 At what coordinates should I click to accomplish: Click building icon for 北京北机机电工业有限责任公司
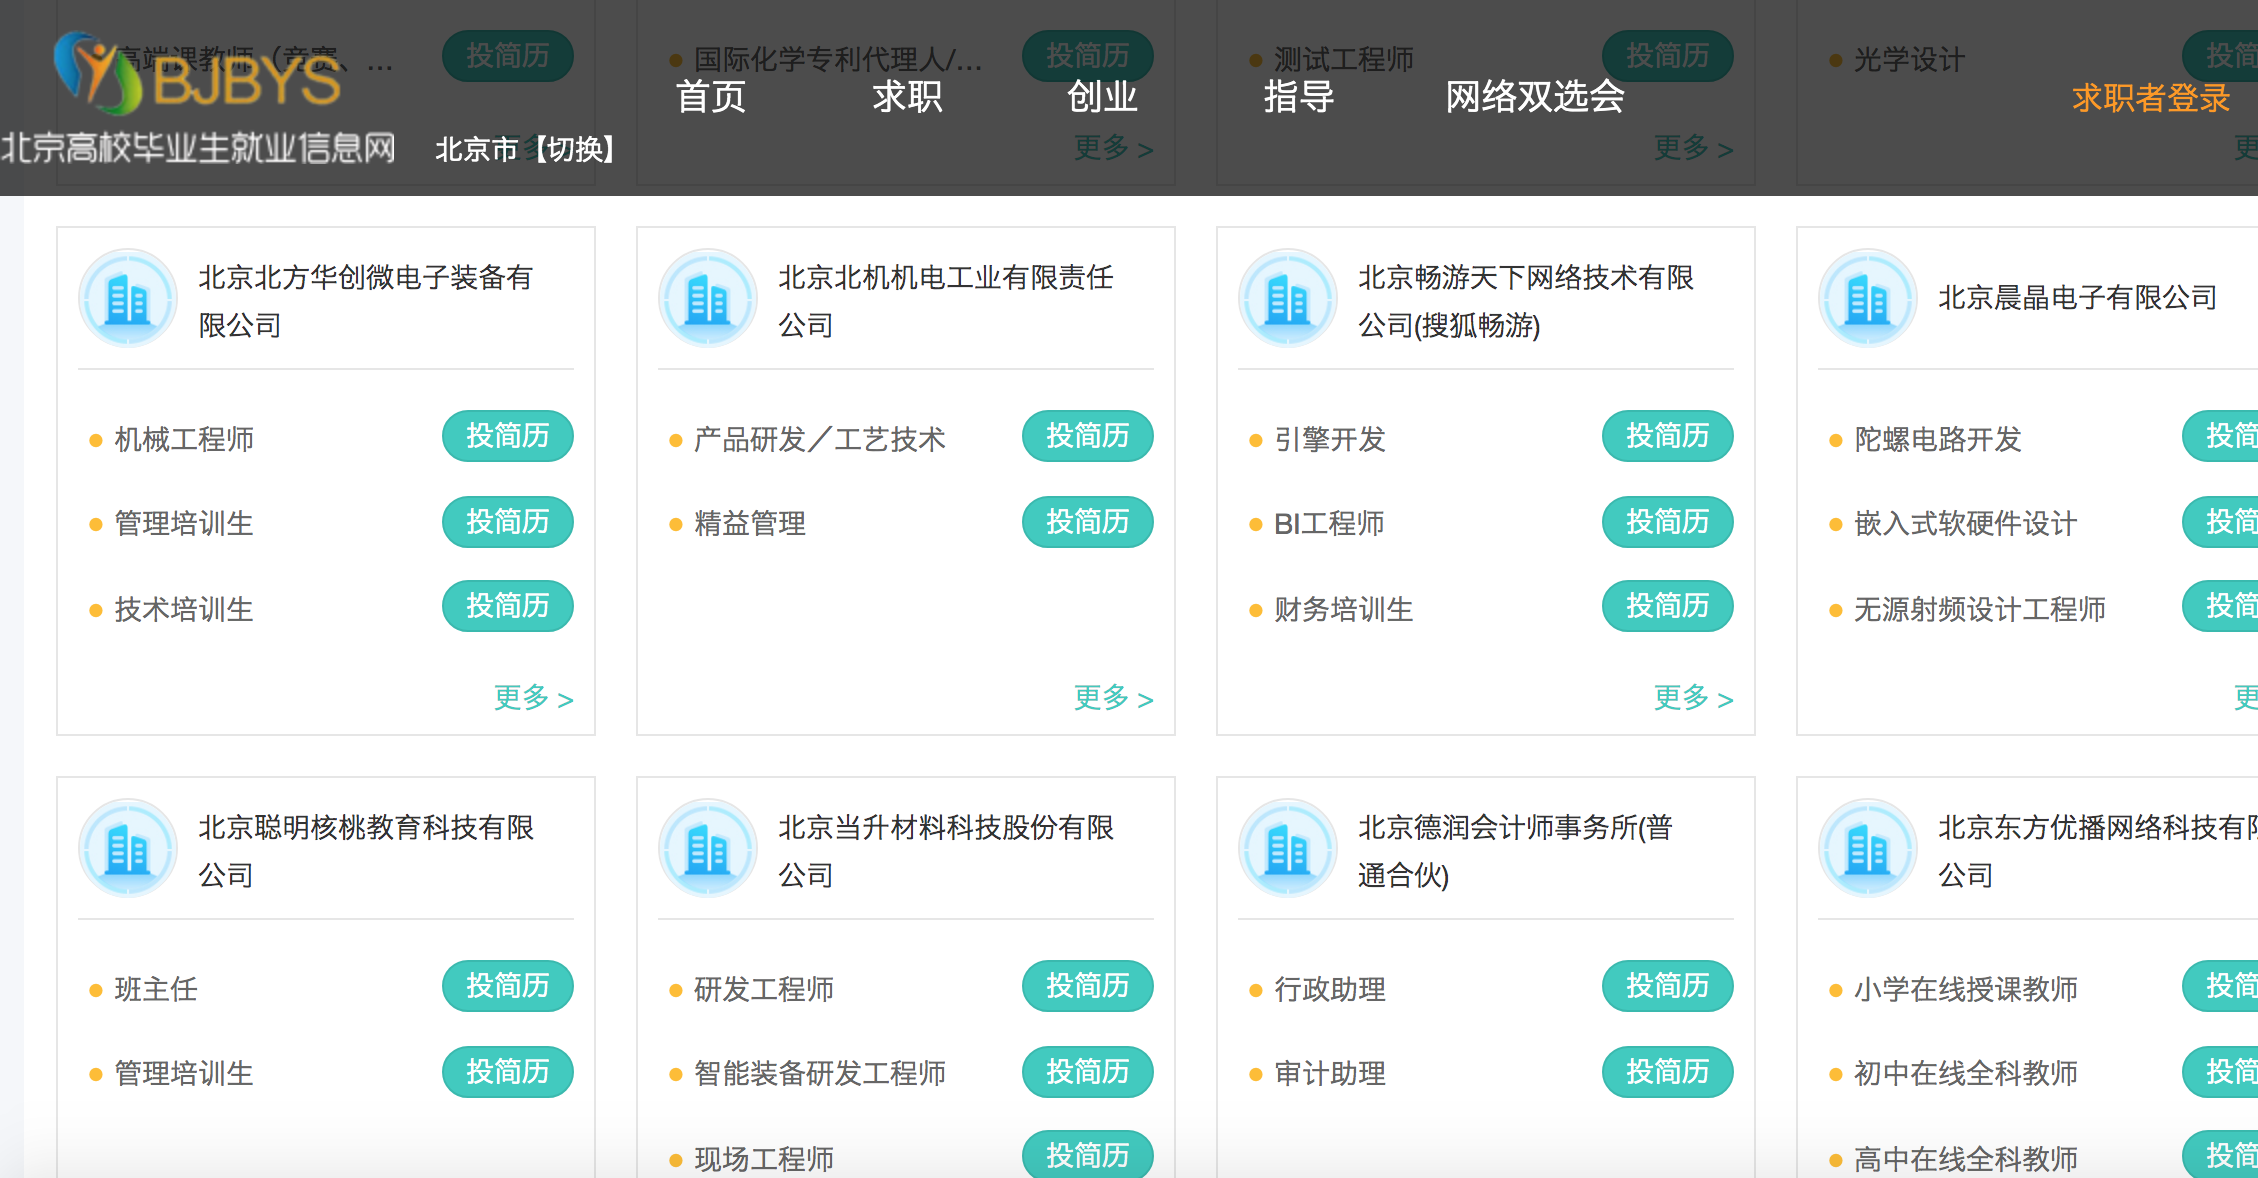point(708,299)
